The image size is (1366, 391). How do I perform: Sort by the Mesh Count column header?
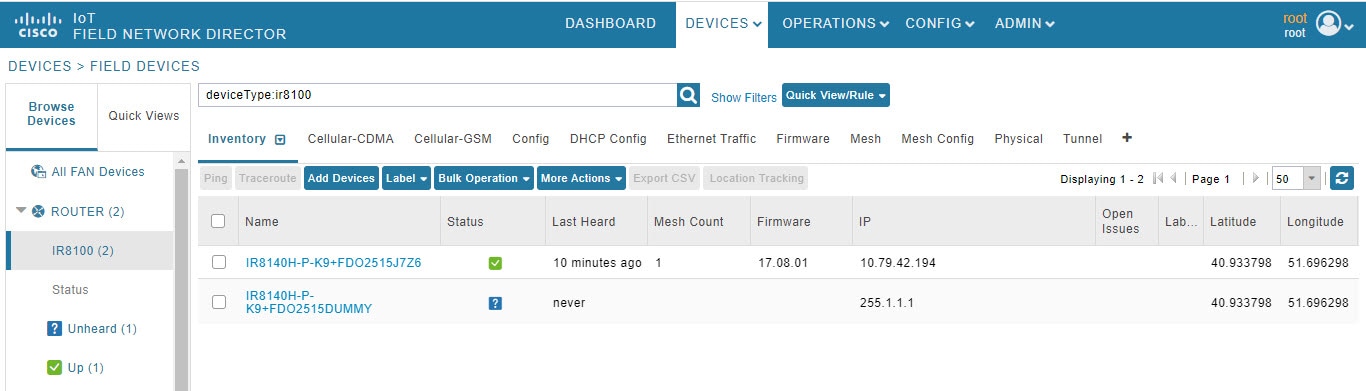pyautogui.click(x=688, y=221)
